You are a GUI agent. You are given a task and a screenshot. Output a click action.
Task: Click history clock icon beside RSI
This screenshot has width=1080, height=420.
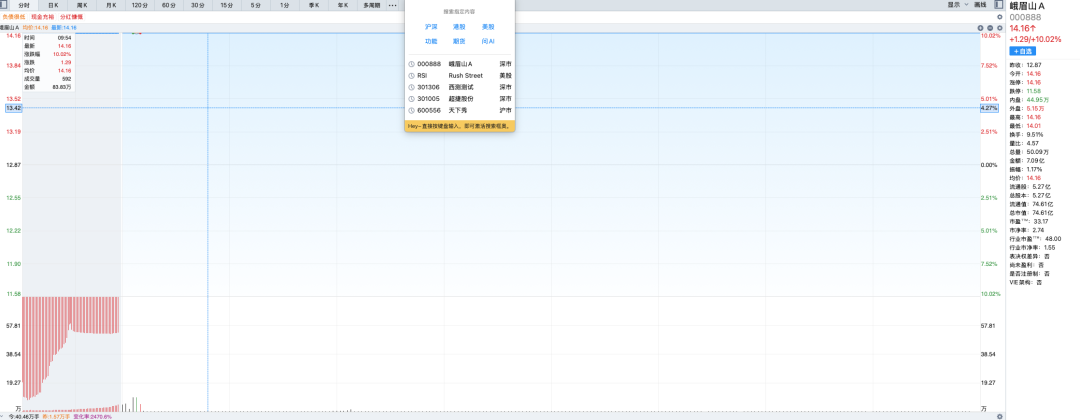pos(411,76)
